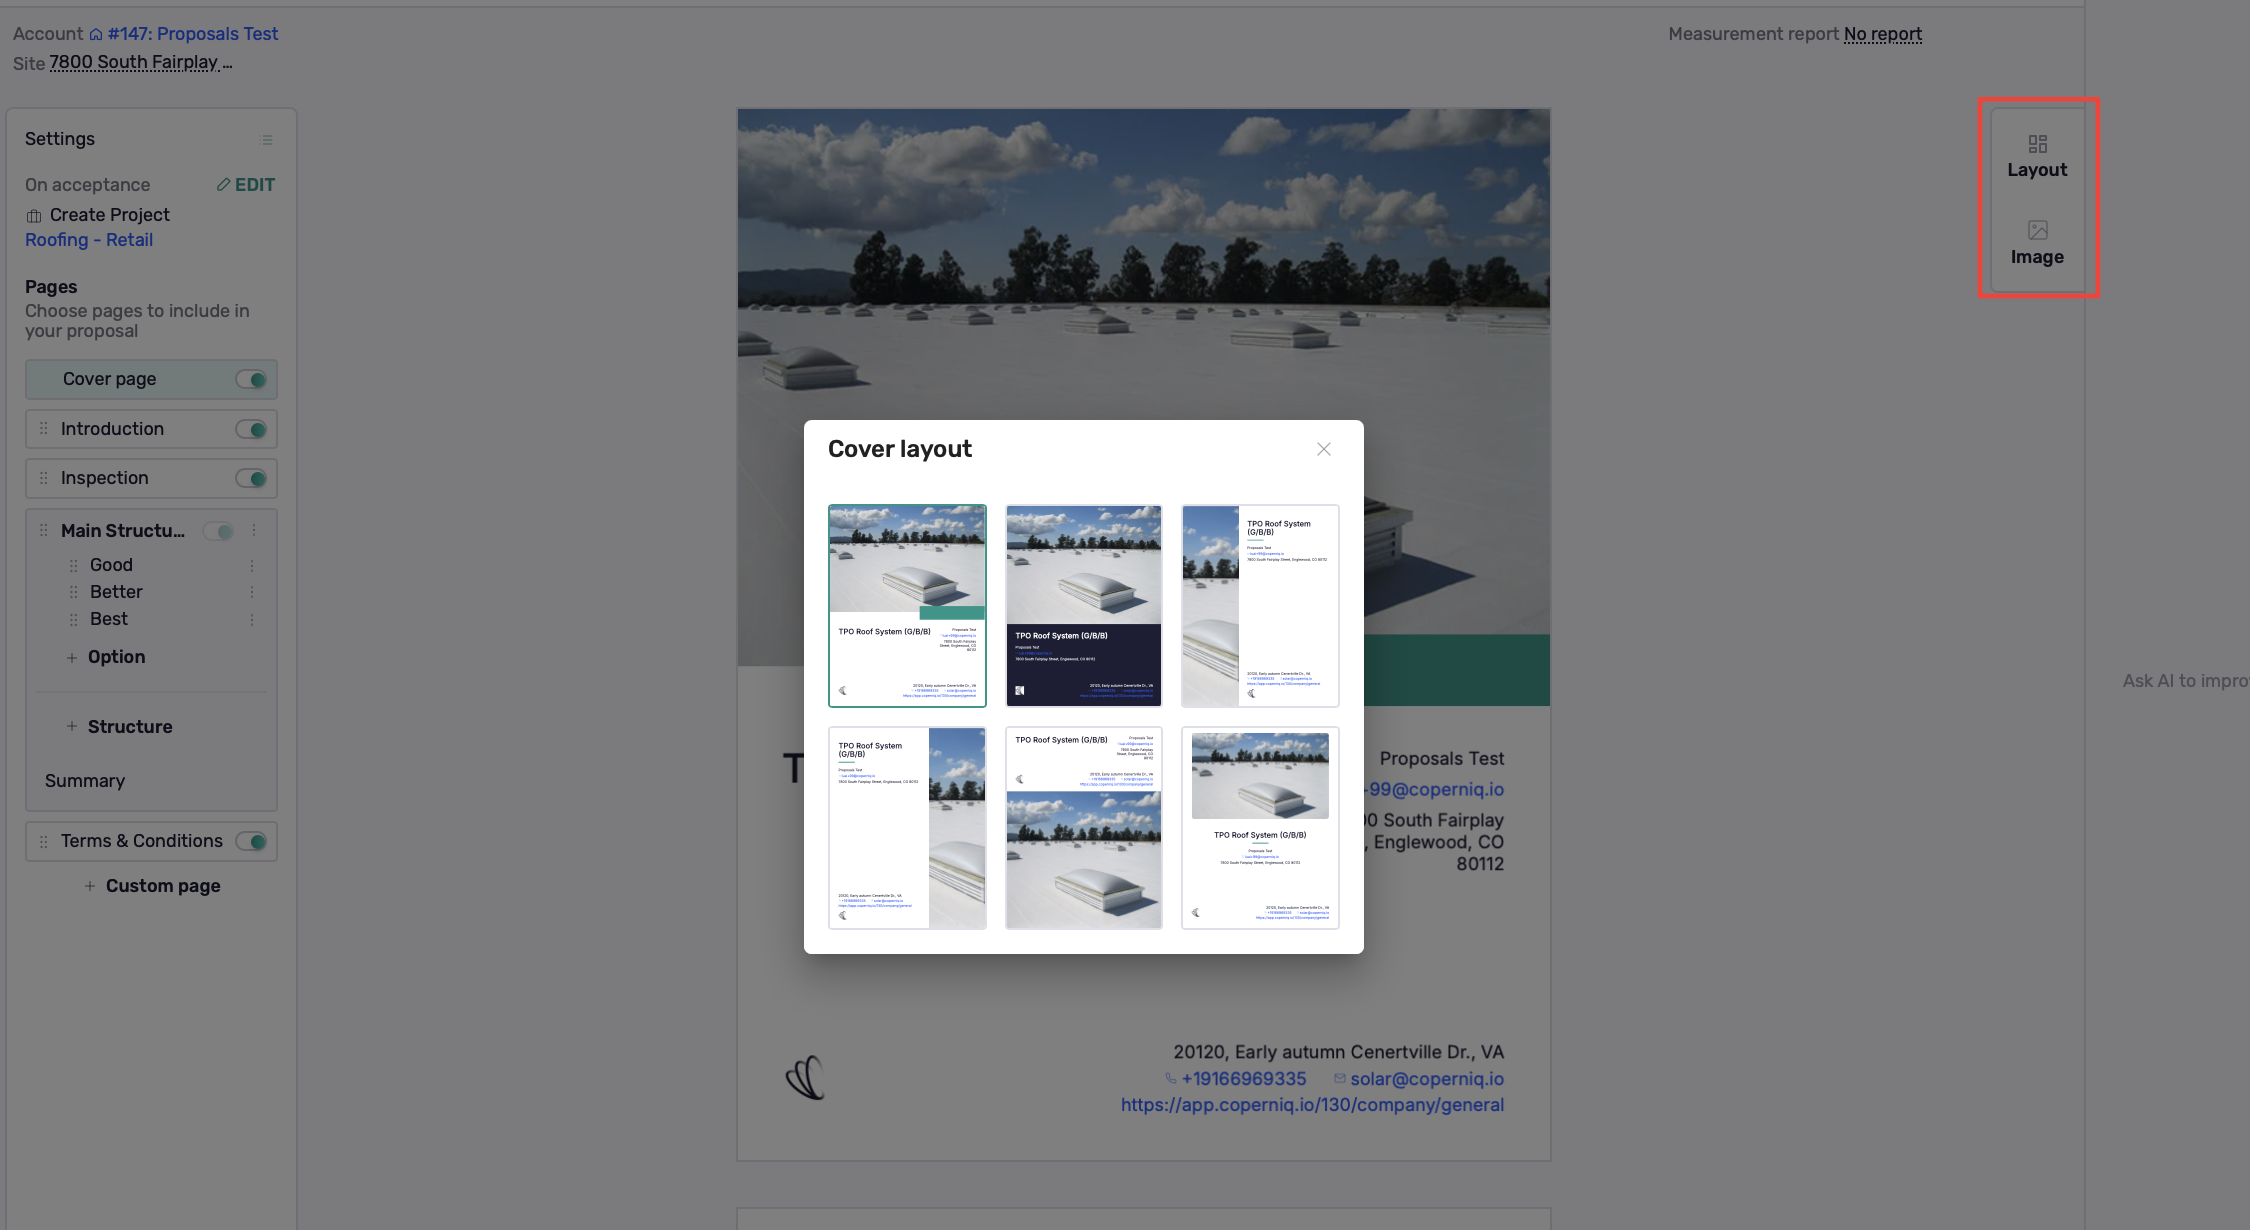The height and width of the screenshot is (1230, 2250).
Task: Click the drag handle beside Main Structure
Action: pos(43,531)
